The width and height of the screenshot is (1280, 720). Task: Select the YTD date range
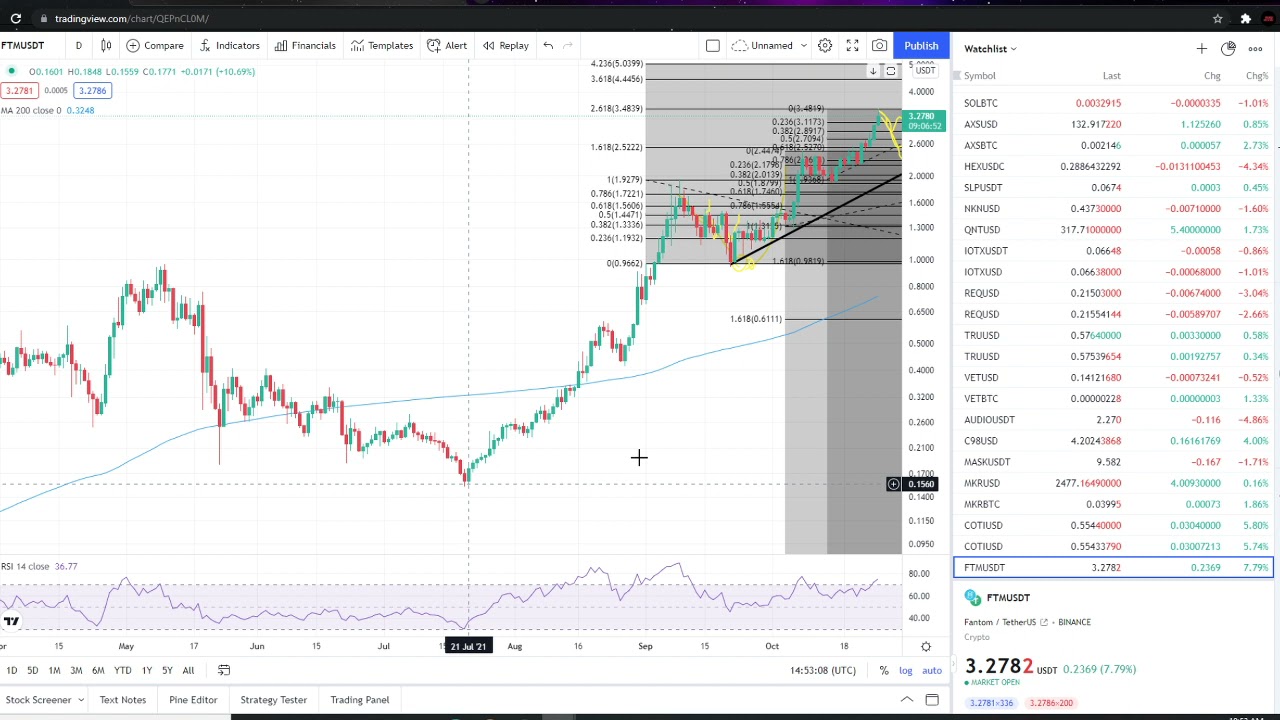(x=122, y=670)
